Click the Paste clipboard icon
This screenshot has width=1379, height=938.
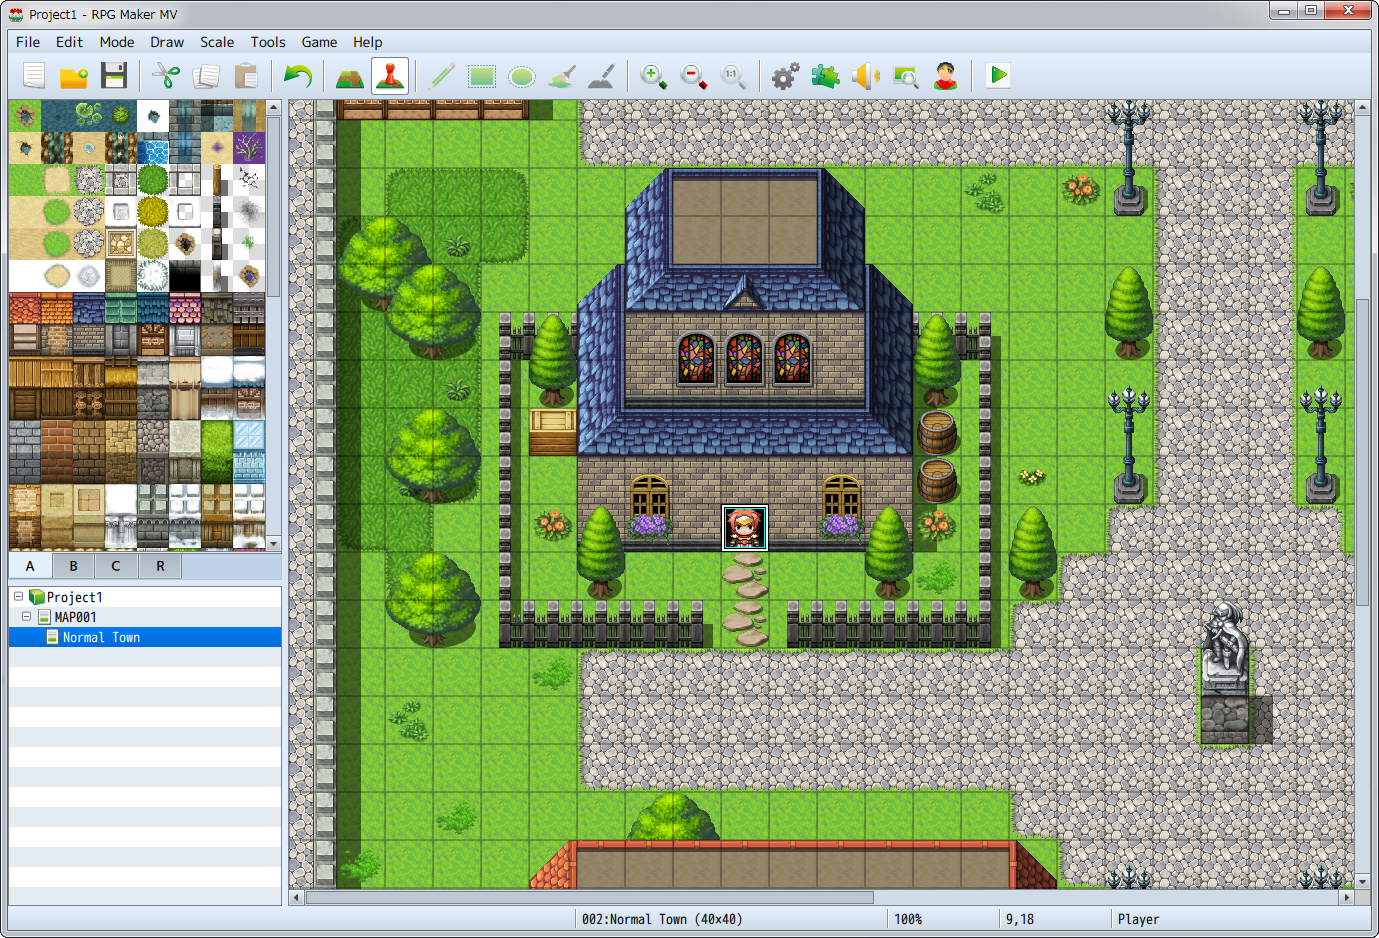point(246,76)
